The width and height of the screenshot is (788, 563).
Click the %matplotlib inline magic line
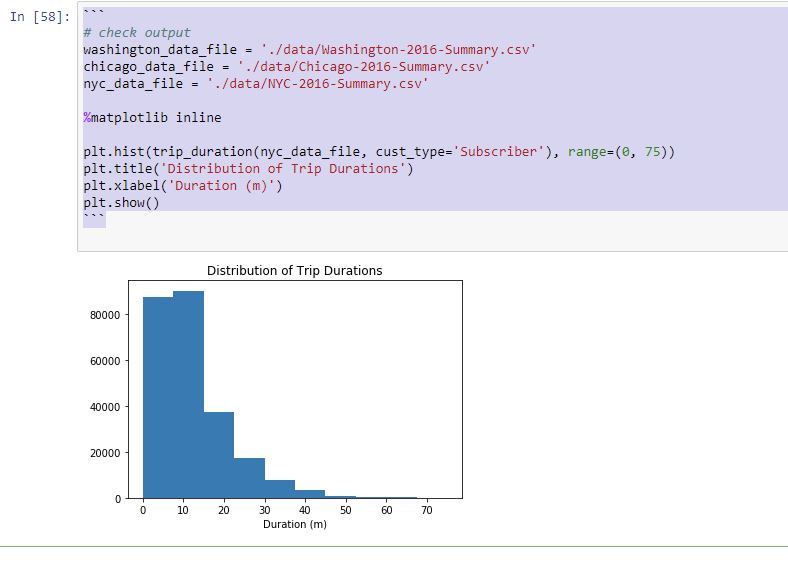pyautogui.click(x=152, y=118)
